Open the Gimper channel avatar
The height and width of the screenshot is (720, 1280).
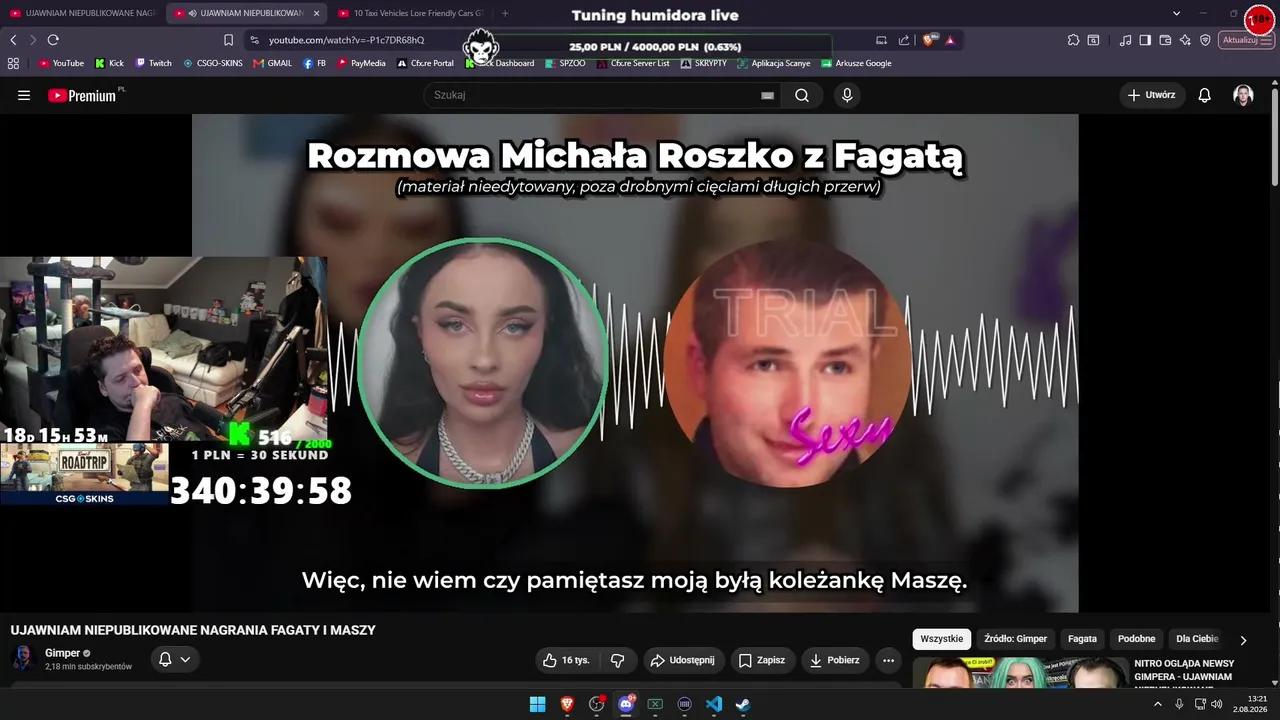click(23, 659)
